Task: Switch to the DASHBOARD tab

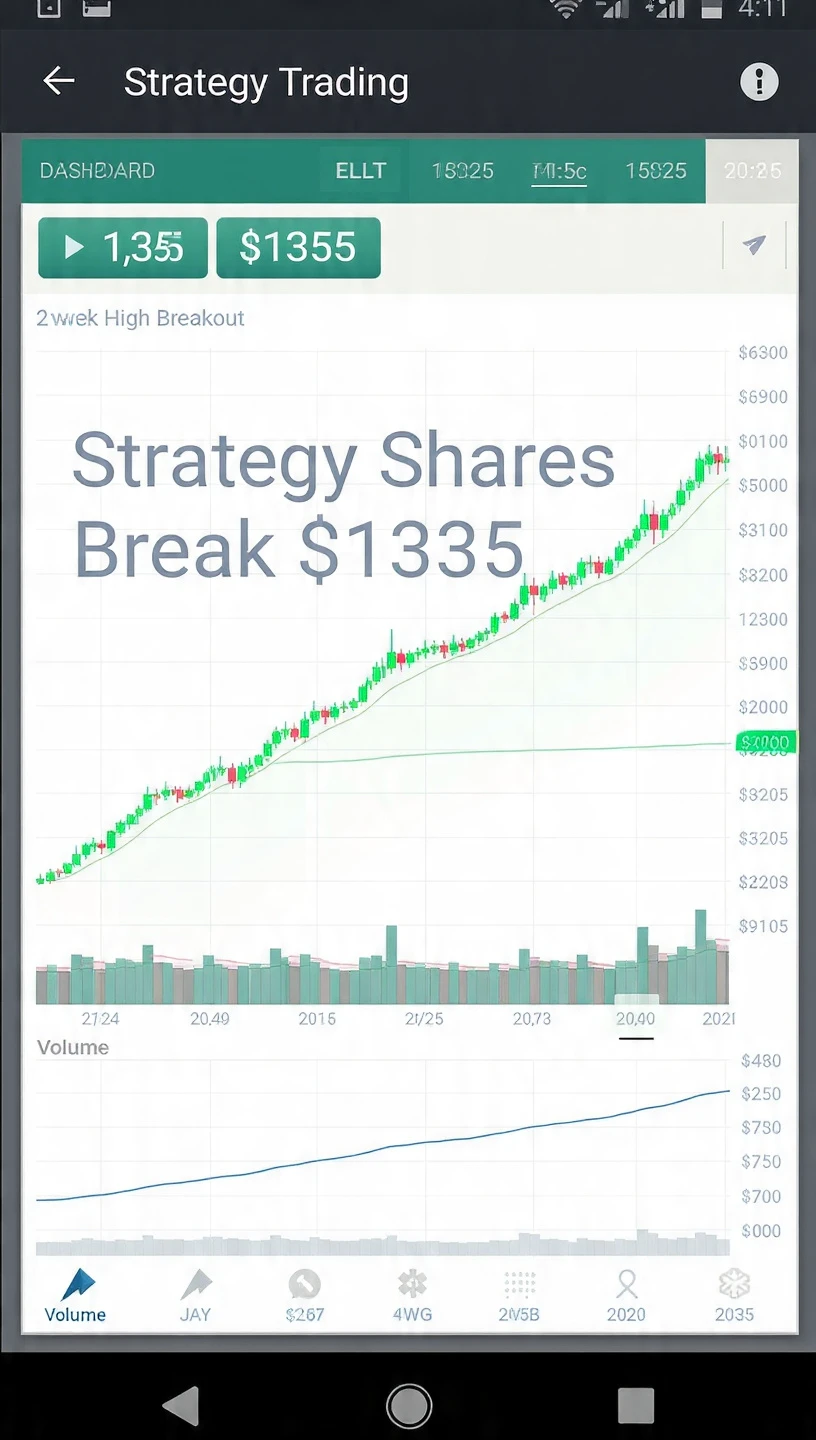Action: click(97, 171)
